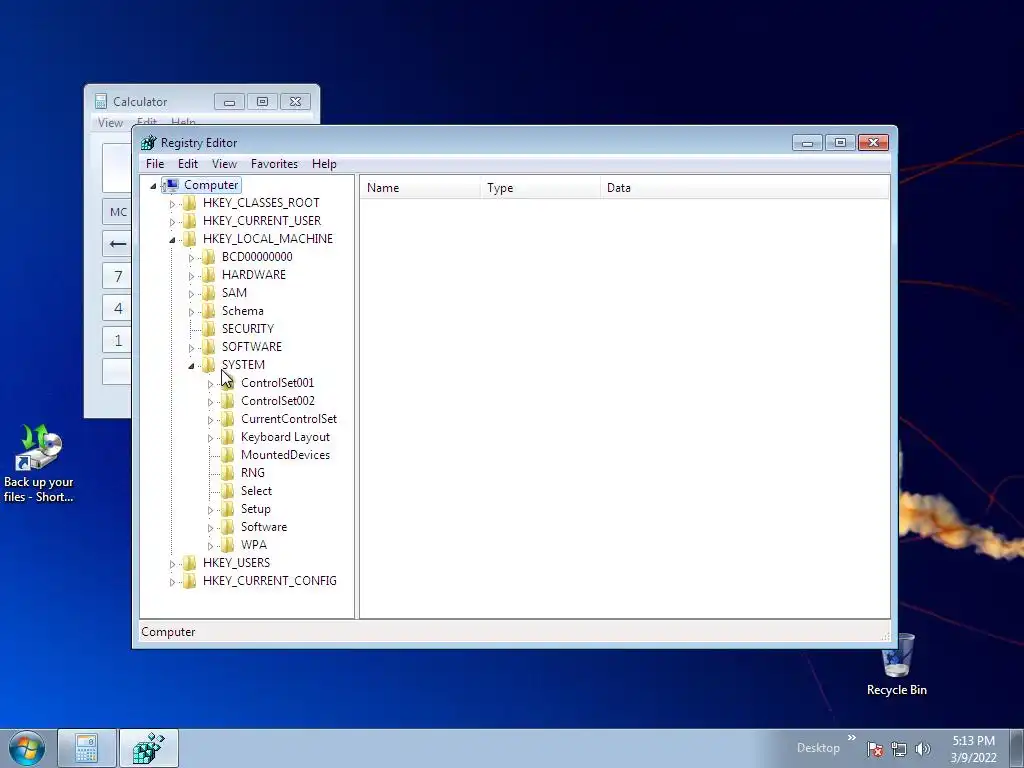Click the SOFTWARE folder icon
The image size is (1024, 768).
pos(208,347)
